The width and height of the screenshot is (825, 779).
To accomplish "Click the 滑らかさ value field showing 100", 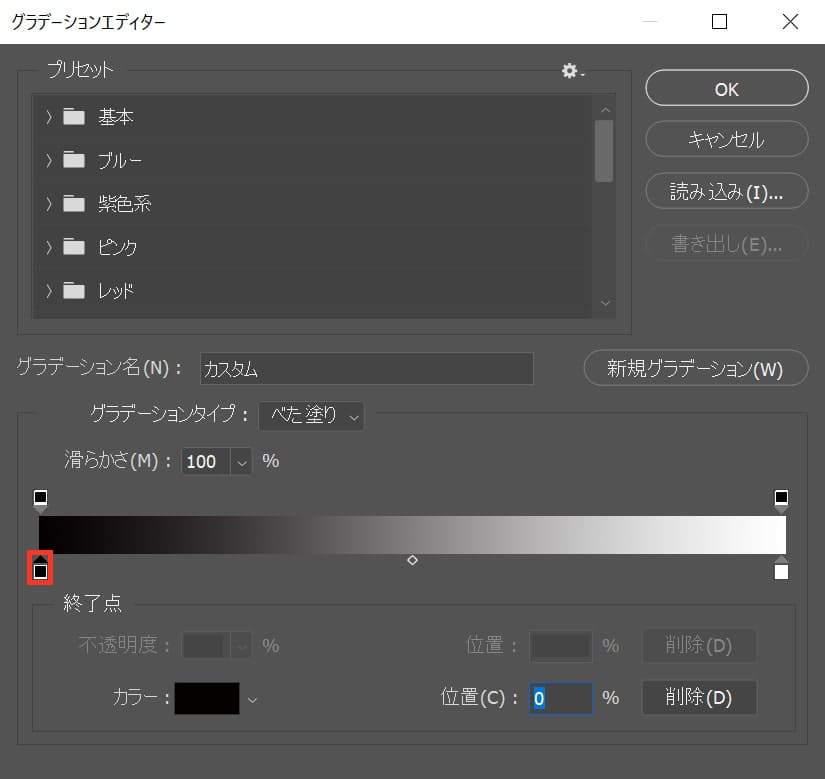I will (x=206, y=462).
